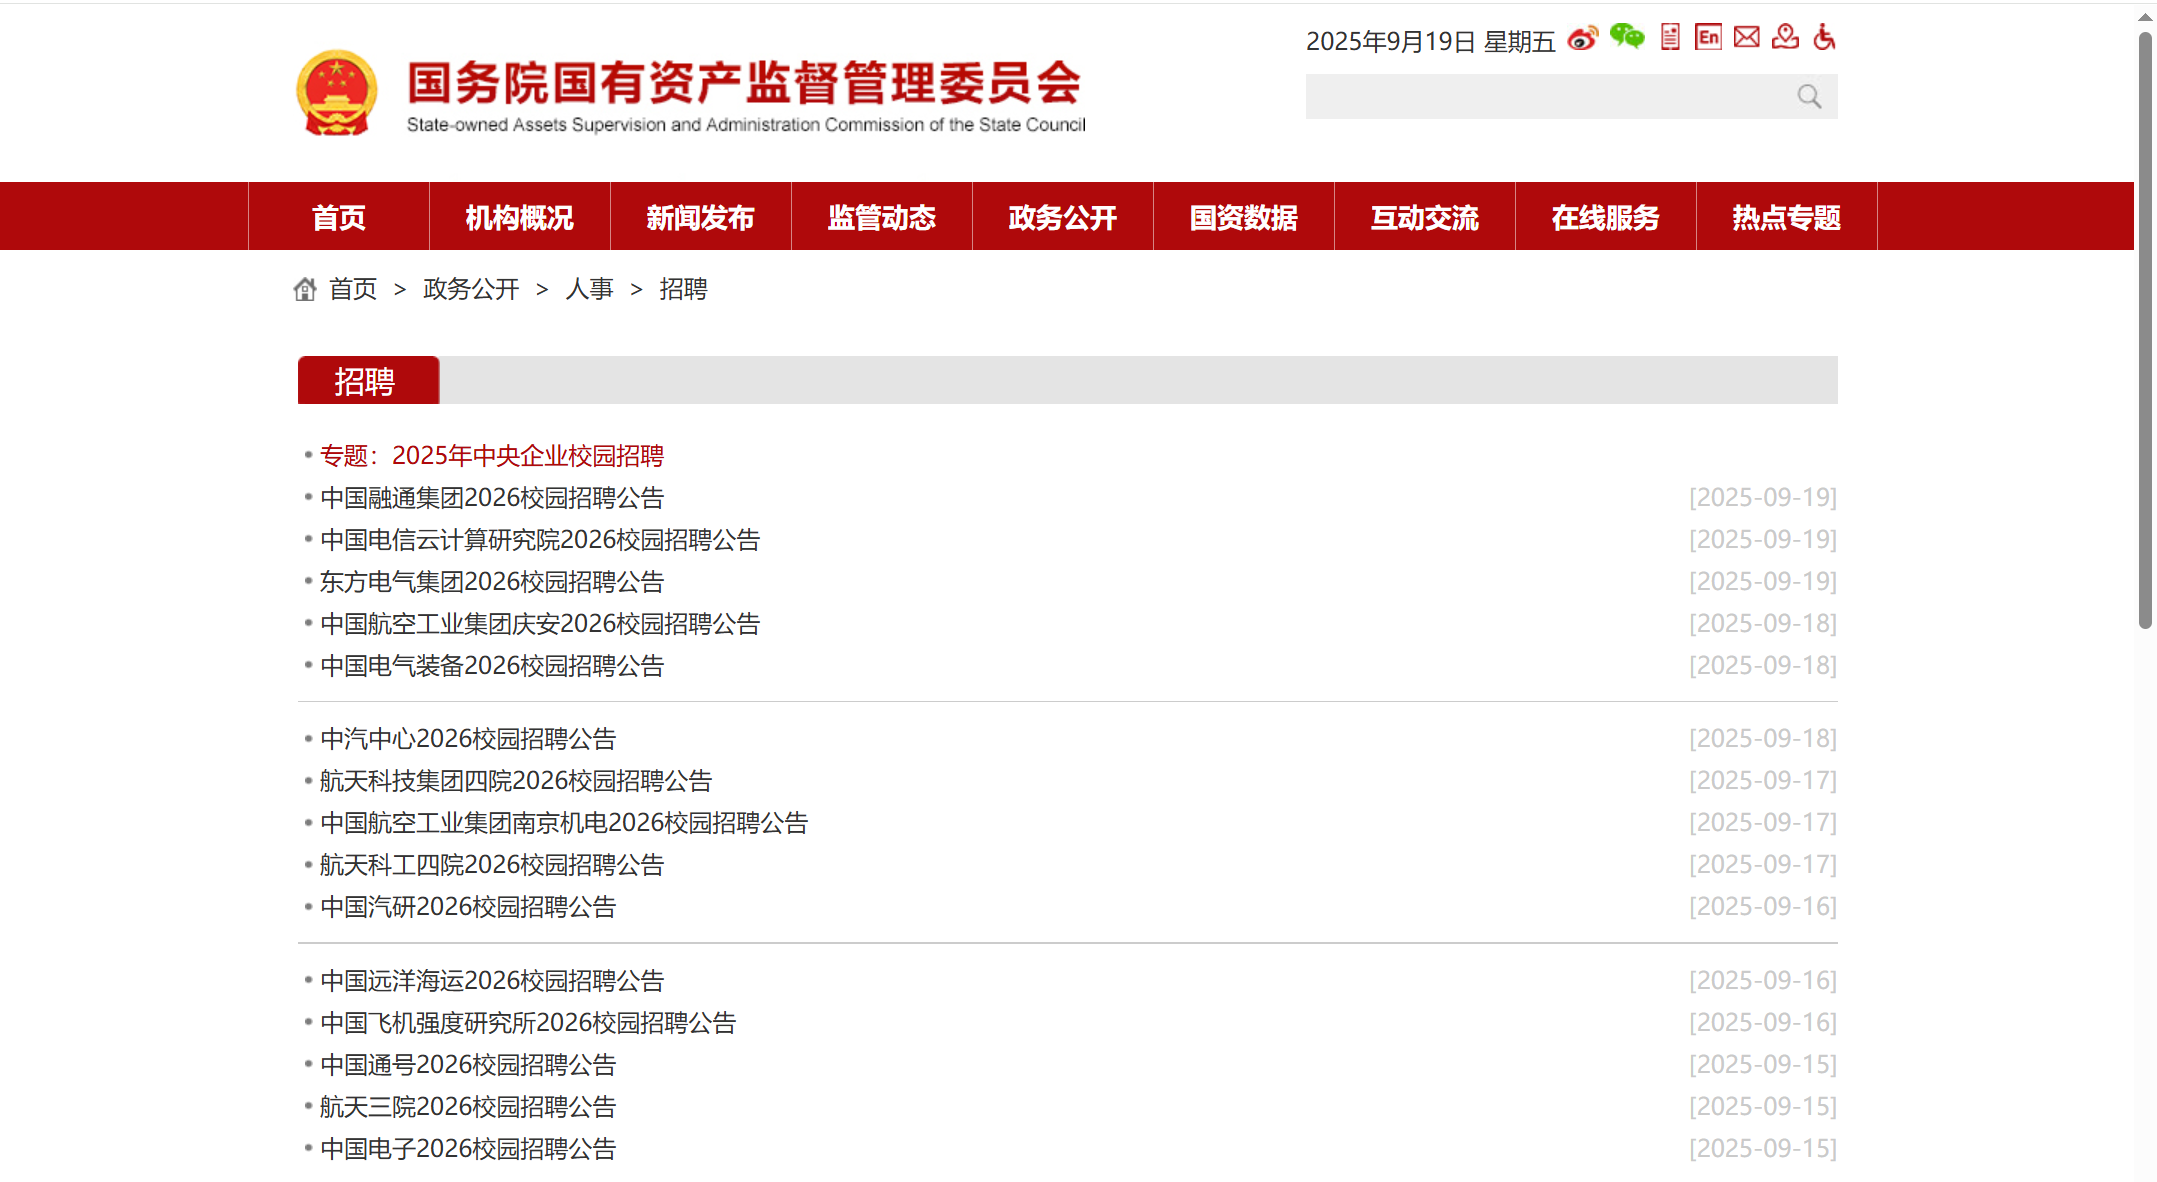The image size is (2157, 1182).
Task: Go to 招聘 in the breadcrumb
Action: pos(683,289)
